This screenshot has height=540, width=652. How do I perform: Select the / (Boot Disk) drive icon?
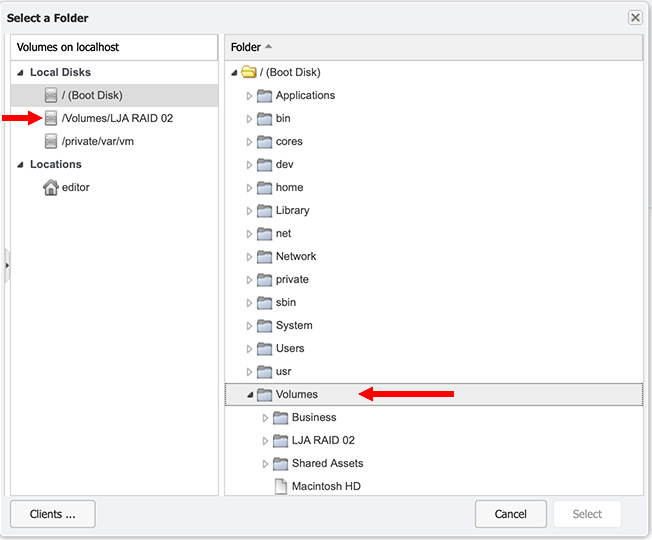click(x=51, y=95)
